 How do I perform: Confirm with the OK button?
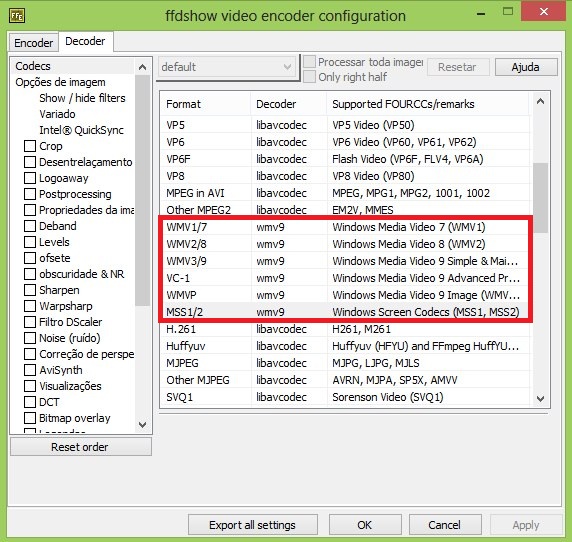(365, 525)
